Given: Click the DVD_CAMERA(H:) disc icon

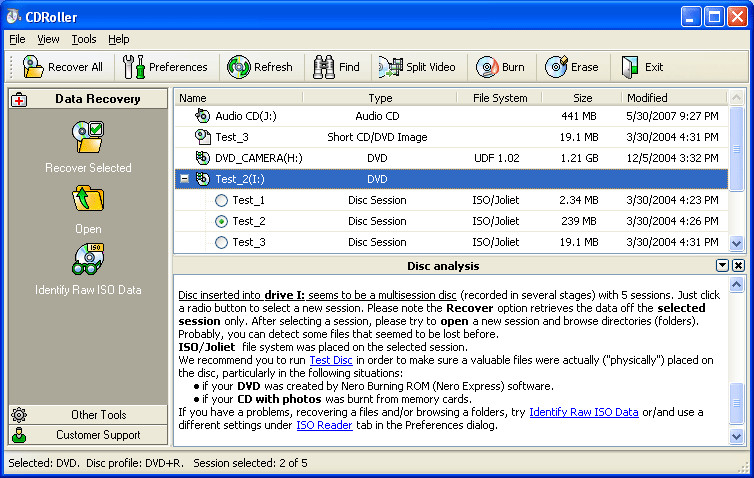Looking at the screenshot, I should pos(202,158).
